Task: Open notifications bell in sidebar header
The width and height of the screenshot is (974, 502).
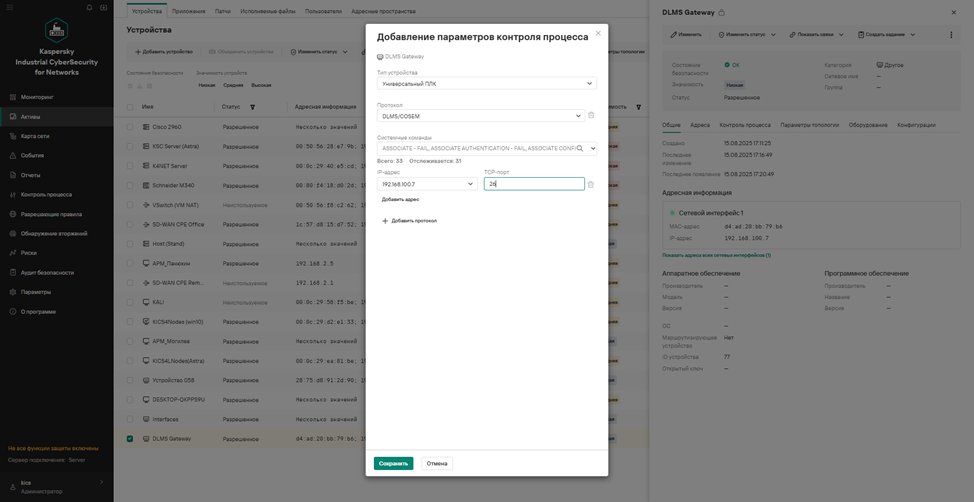Action: (89, 7)
